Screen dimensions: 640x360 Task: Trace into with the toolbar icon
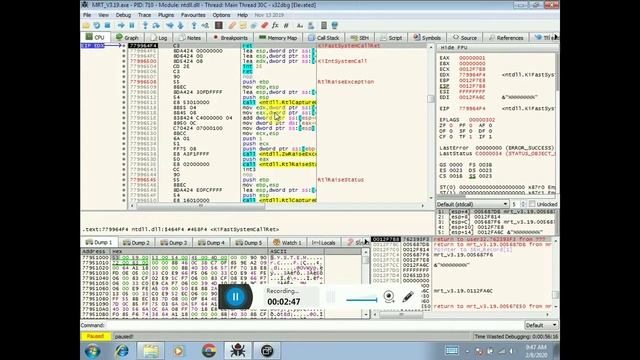pos(169,26)
